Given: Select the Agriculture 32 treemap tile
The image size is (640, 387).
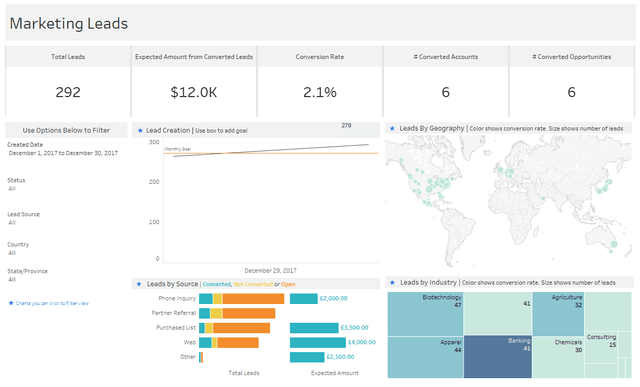Looking at the screenshot, I should coord(558,314).
